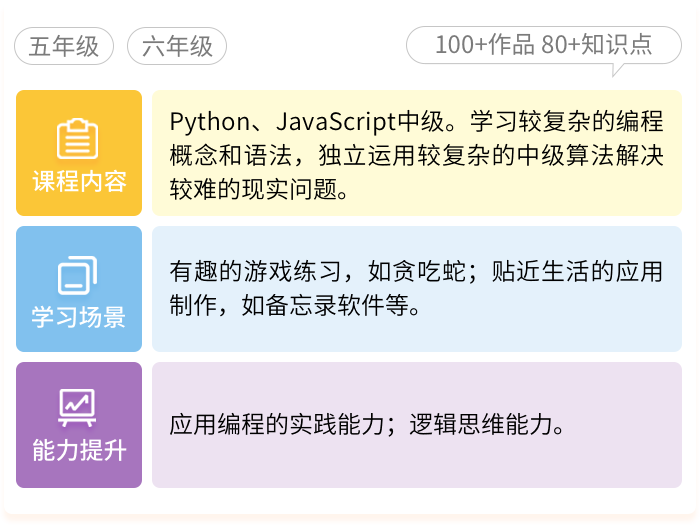This screenshot has width=700, height=525.
Task: Select the 五年级 grade tag
Action: (64, 46)
